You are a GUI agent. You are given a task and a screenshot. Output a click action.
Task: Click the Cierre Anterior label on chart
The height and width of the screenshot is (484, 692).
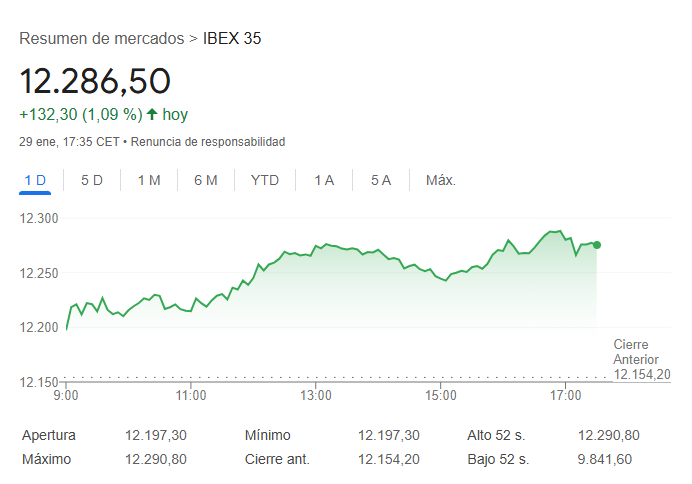[631, 352]
